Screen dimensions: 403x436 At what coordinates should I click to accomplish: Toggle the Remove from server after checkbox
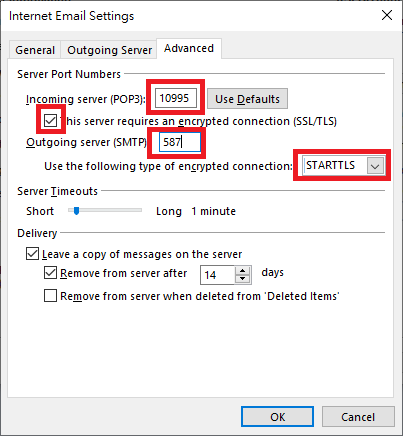(50, 273)
